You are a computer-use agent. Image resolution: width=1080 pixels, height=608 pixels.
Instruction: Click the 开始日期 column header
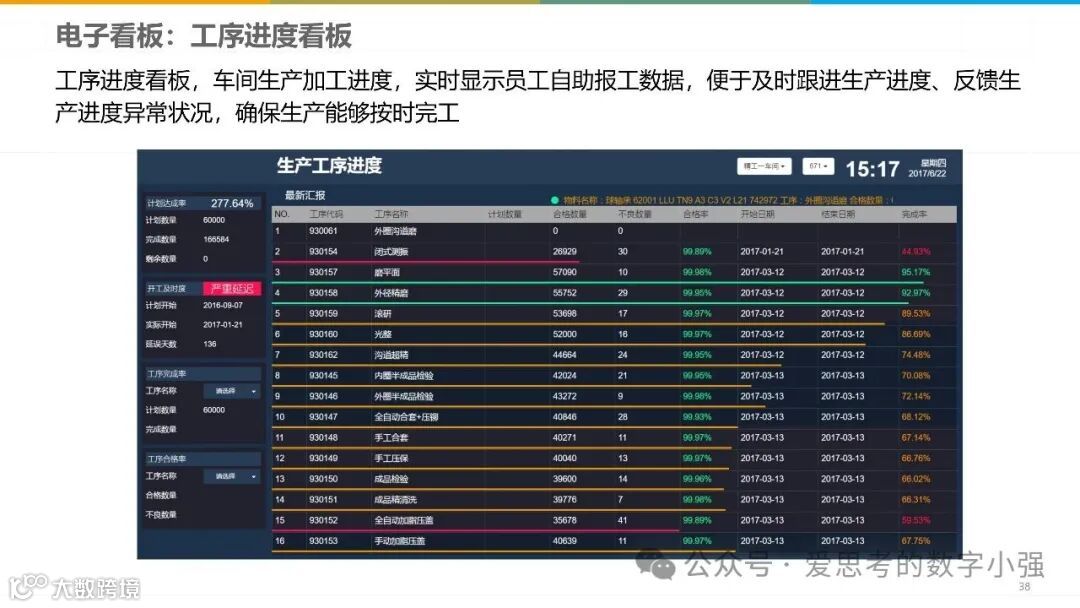pyautogui.click(x=758, y=214)
